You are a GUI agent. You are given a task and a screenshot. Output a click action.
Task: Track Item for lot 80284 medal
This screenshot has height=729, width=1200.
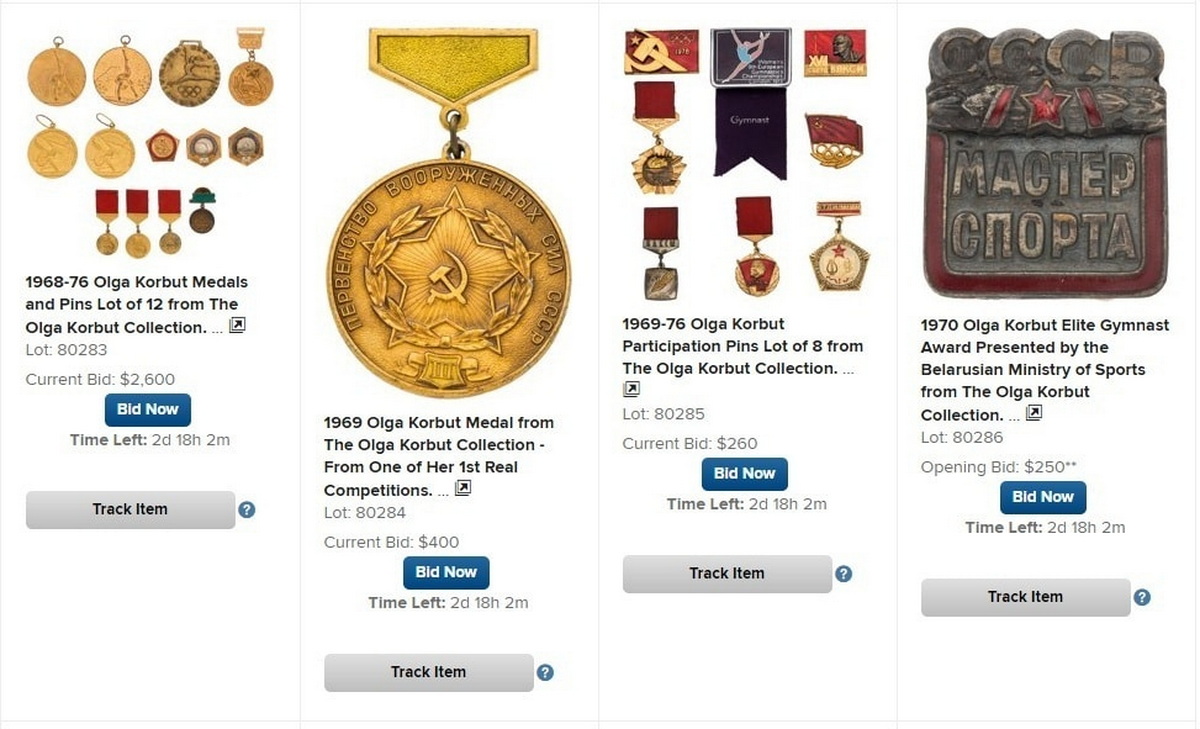point(428,673)
